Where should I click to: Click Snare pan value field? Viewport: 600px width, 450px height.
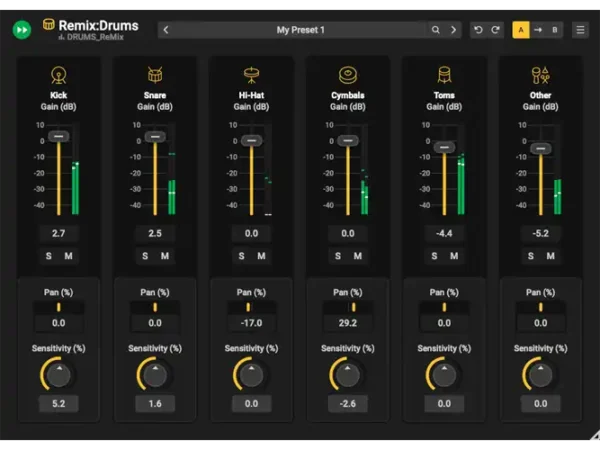(155, 323)
